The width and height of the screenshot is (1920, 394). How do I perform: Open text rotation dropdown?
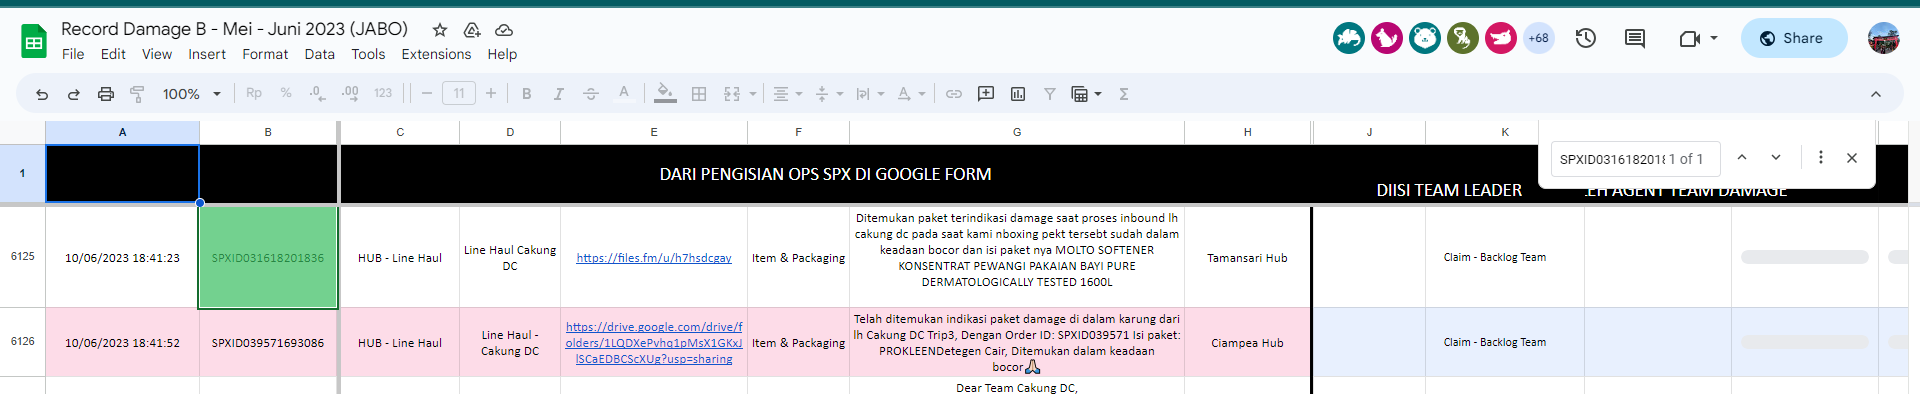(x=911, y=94)
